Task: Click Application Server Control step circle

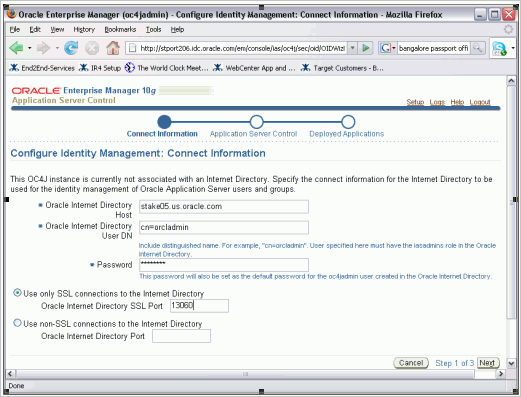Action: [x=257, y=122]
